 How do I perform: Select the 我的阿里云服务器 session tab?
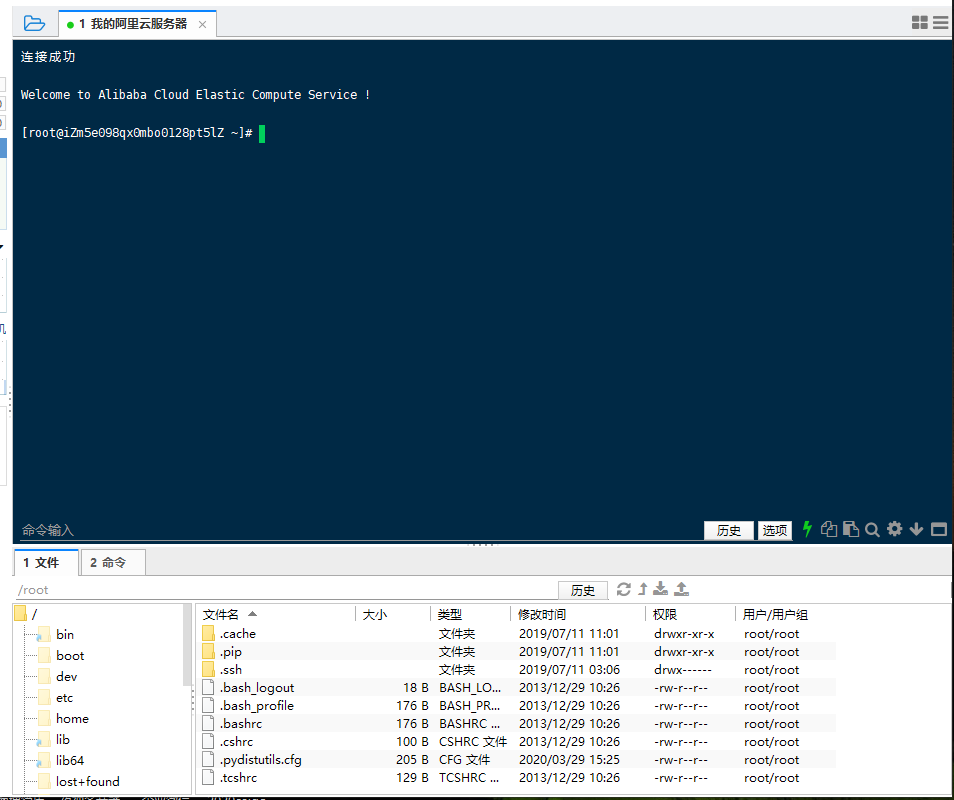[x=137, y=24]
